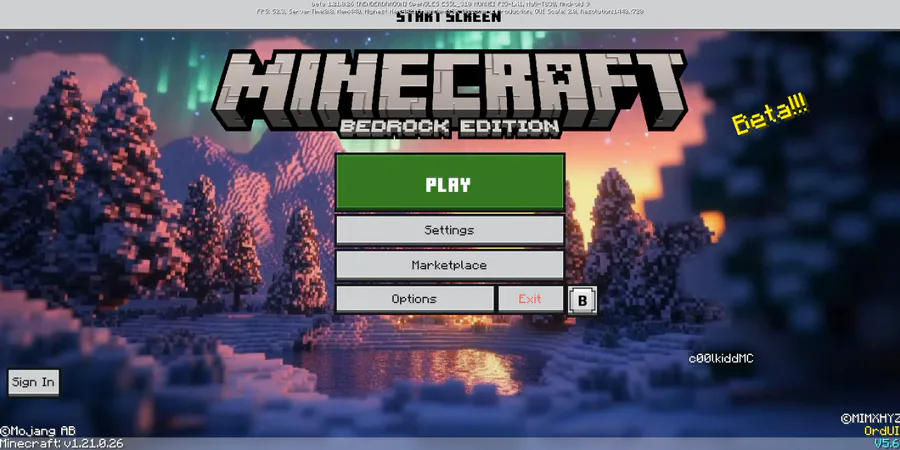Screen dimensions: 900x450
Task: Click the c00lkiddMC username text
Action: 721,359
